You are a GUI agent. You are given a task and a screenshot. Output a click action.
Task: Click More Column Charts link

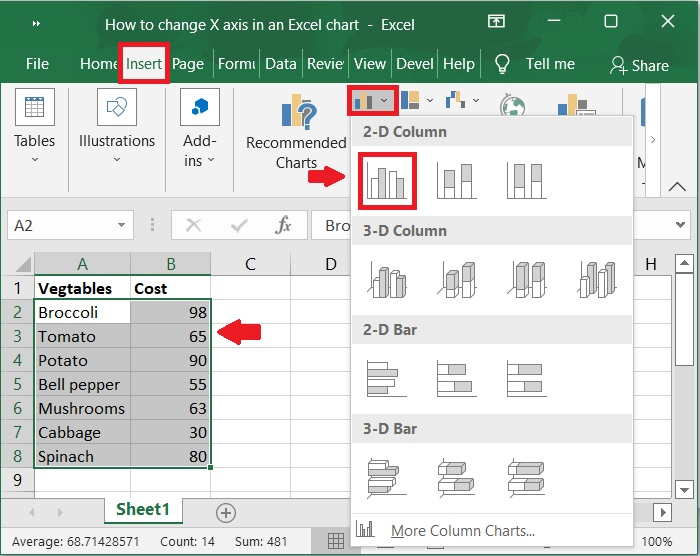pos(462,531)
